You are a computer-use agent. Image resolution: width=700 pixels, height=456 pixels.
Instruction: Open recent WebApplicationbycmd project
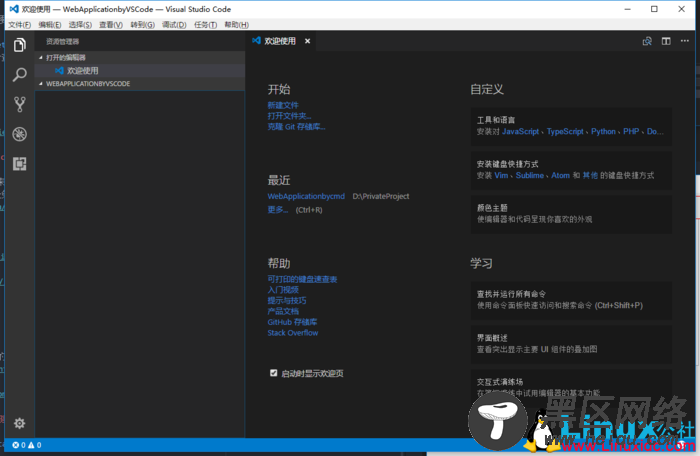[306, 196]
